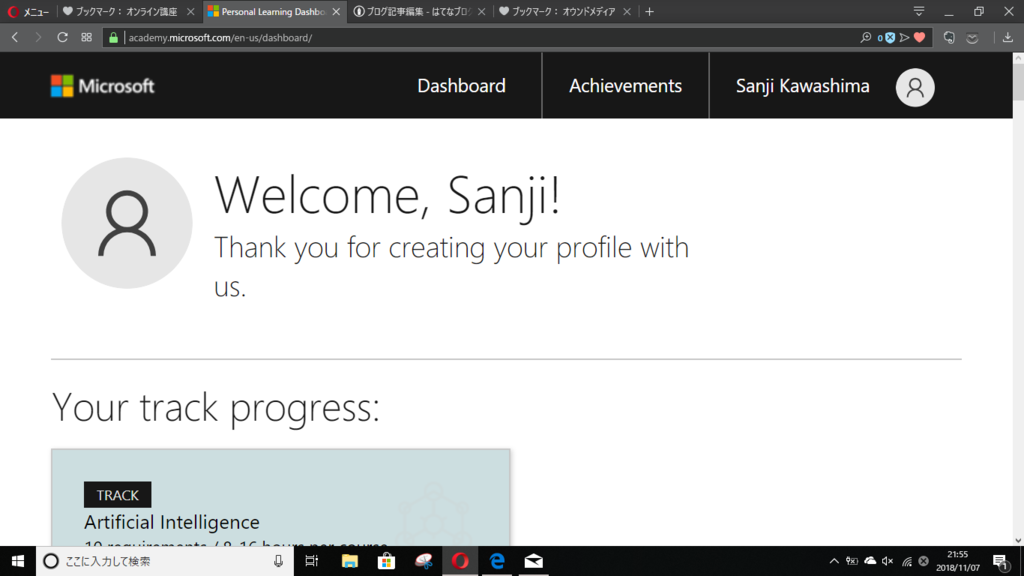
Task: Open a new tab with plus button
Action: 649,12
